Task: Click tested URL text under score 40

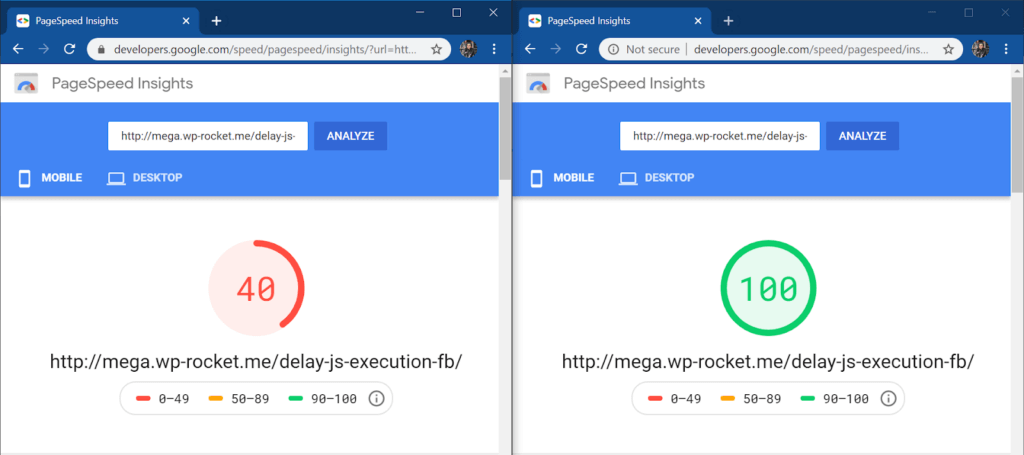Action: (x=257, y=362)
